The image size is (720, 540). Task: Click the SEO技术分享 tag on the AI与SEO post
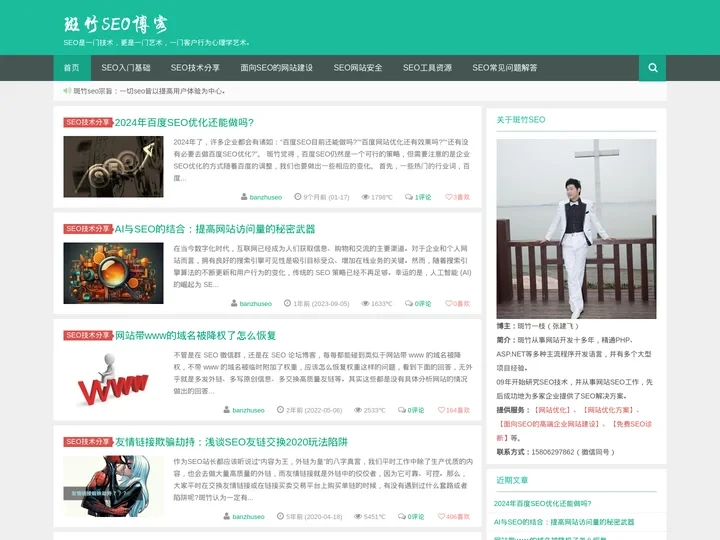pos(88,229)
